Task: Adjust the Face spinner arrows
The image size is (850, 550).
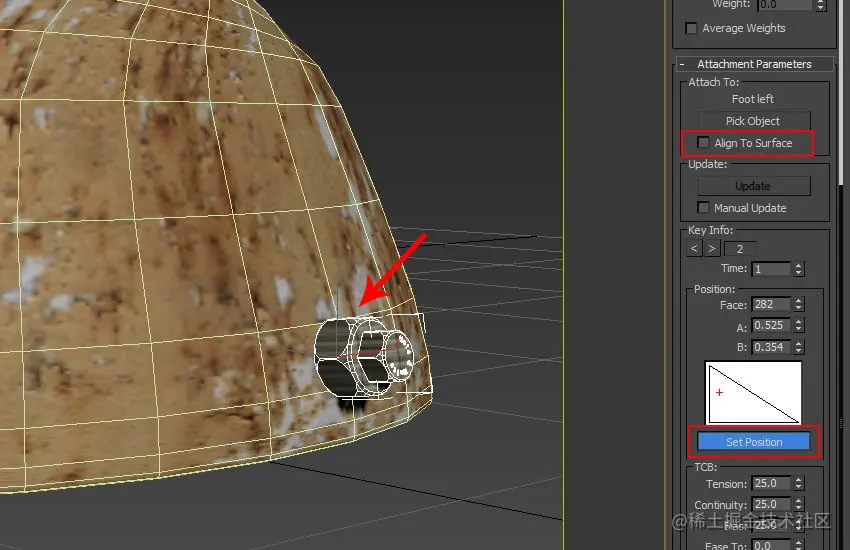Action: 799,305
